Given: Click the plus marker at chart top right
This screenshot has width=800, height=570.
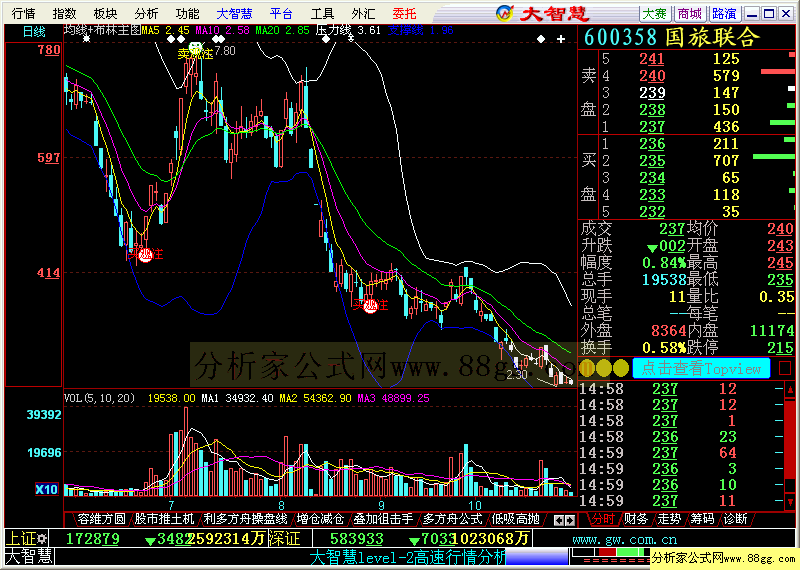Looking at the screenshot, I should (561, 39).
